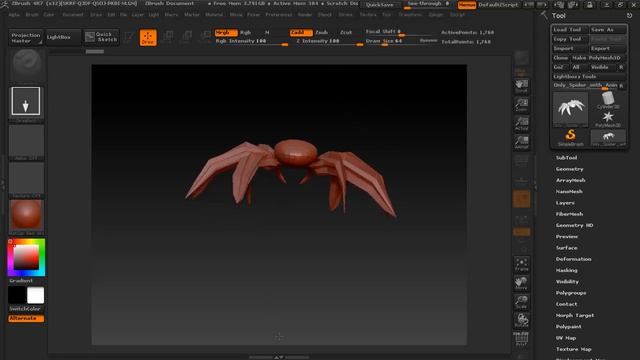Click the Tool palette reset icon
This screenshot has width=640, height=360.
tap(629, 16)
